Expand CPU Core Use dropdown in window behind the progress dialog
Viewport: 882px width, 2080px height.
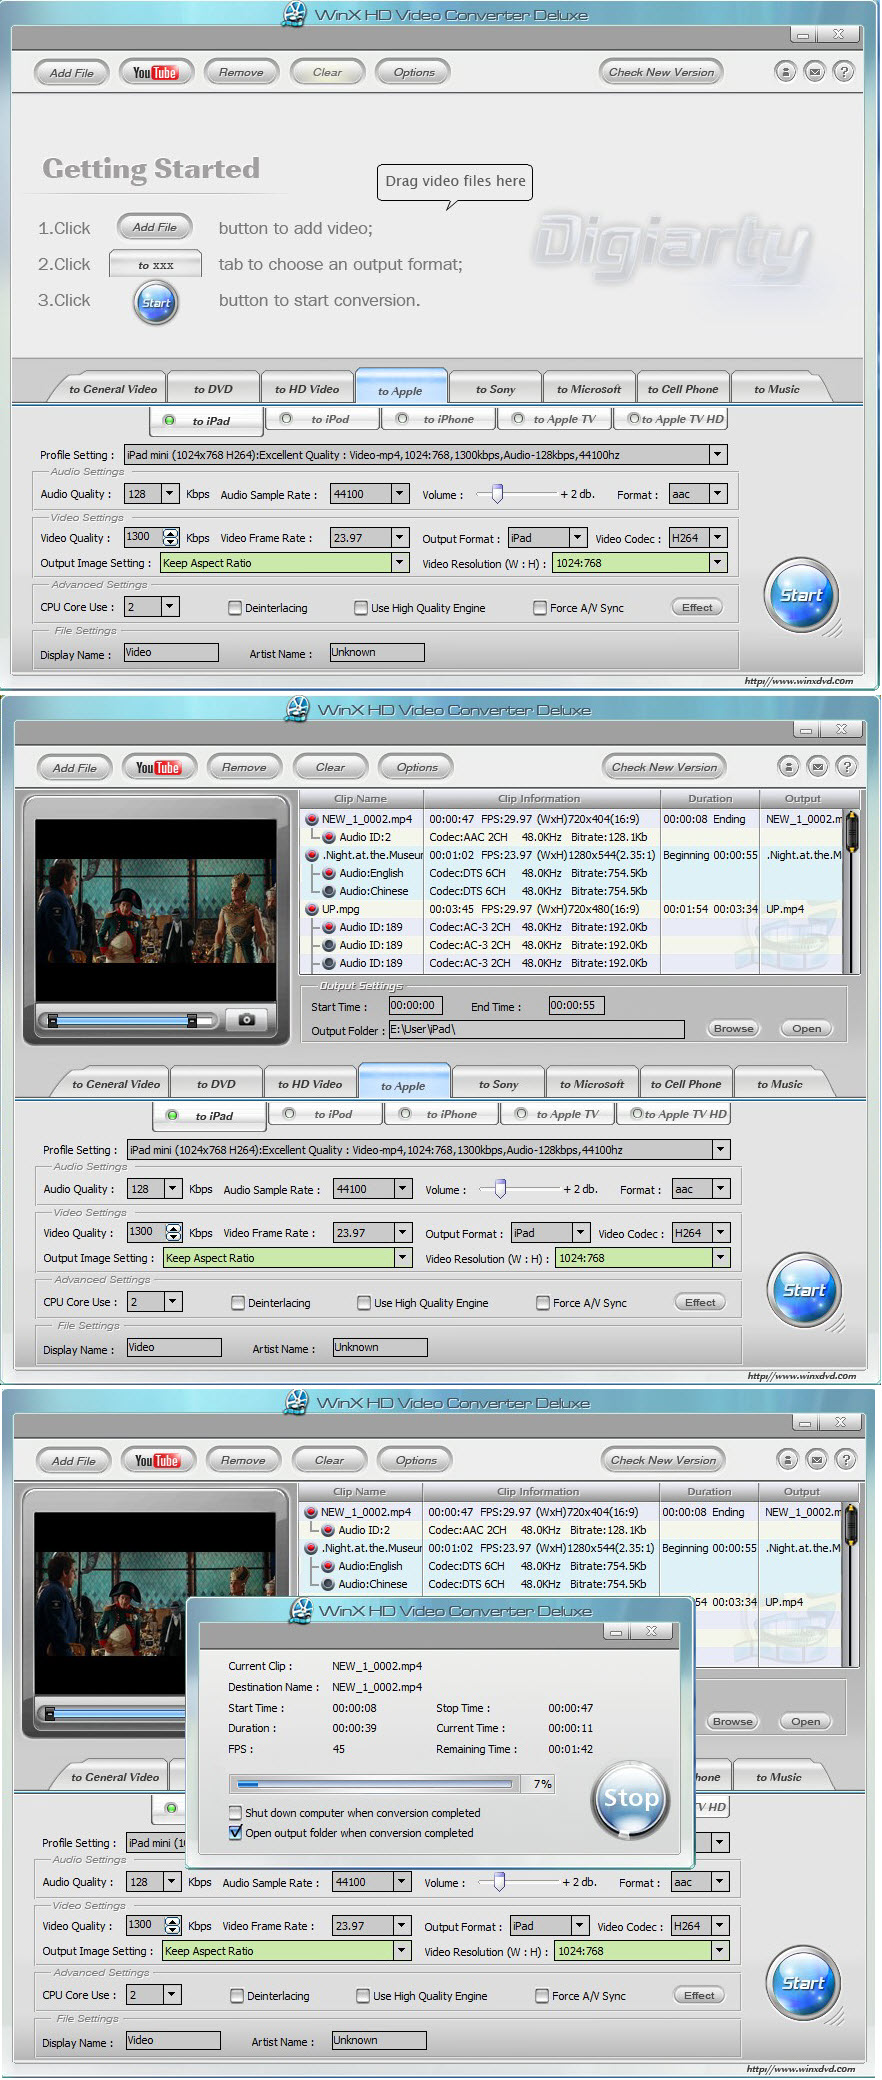click(x=172, y=1994)
